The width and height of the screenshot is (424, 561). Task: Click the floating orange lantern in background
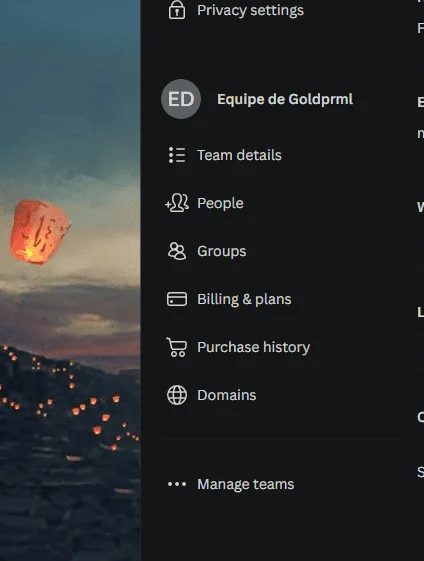coord(40,232)
